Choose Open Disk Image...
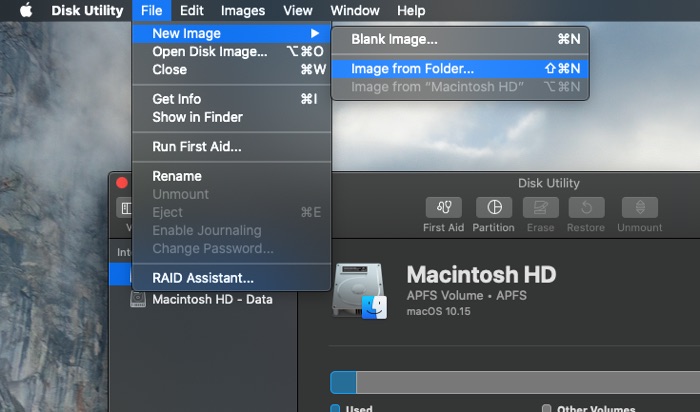The width and height of the screenshot is (700, 412). point(231,52)
